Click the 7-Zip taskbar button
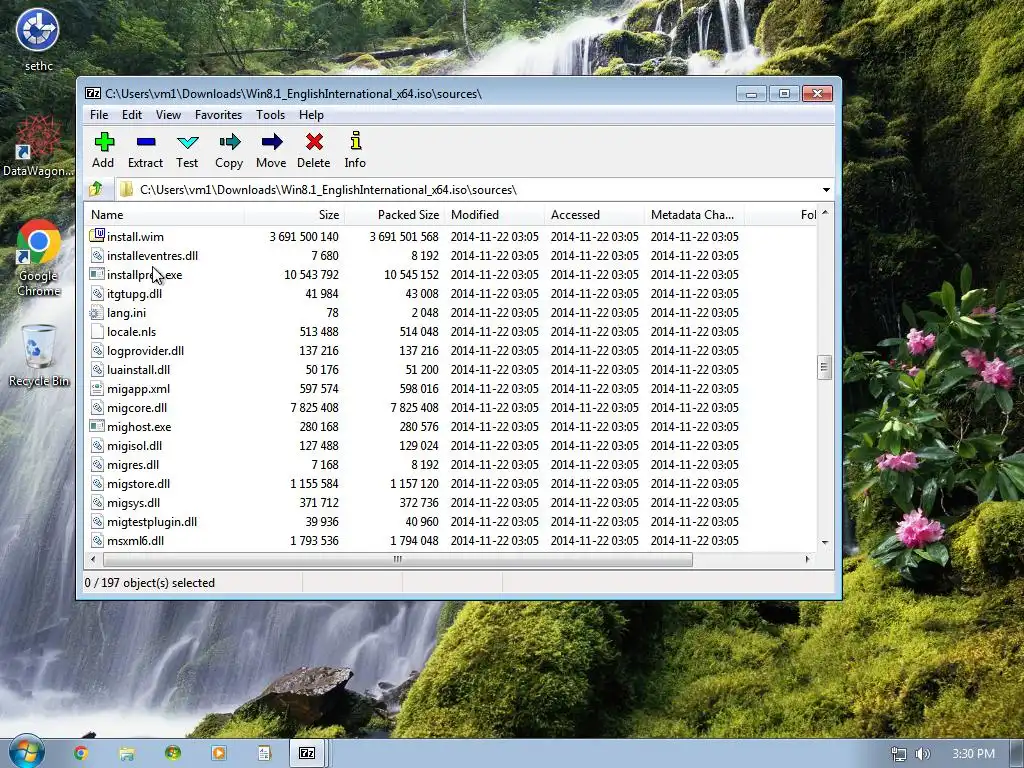The image size is (1024, 768). tap(307, 753)
